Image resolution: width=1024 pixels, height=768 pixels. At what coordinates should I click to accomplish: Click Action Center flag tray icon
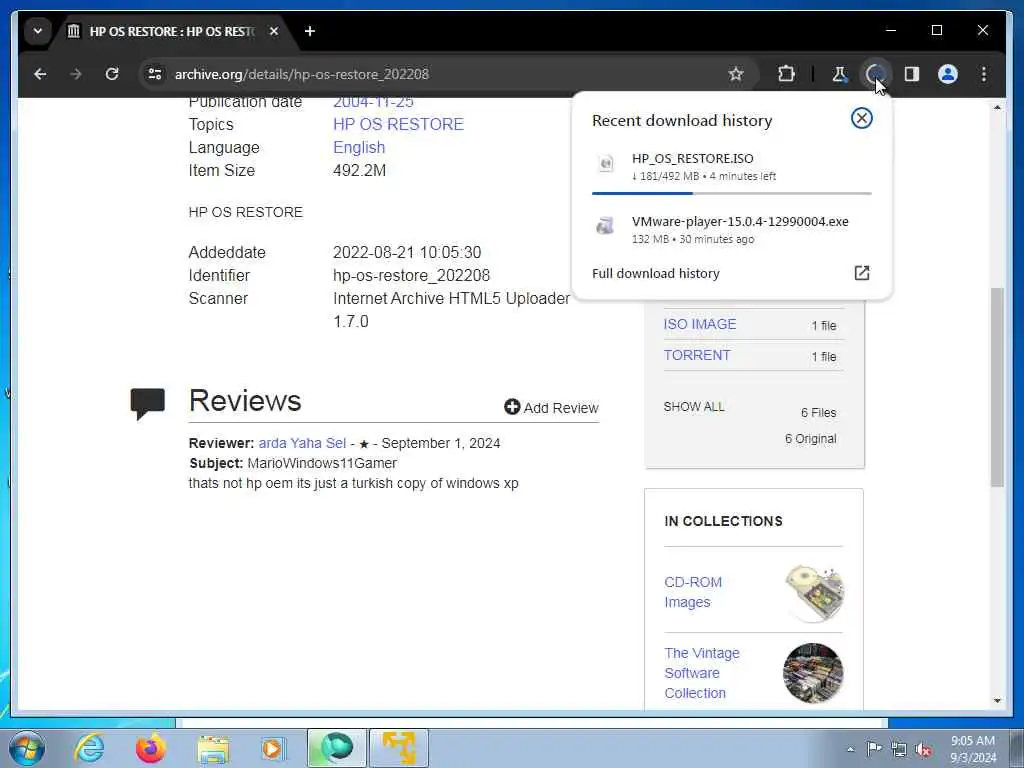click(874, 749)
